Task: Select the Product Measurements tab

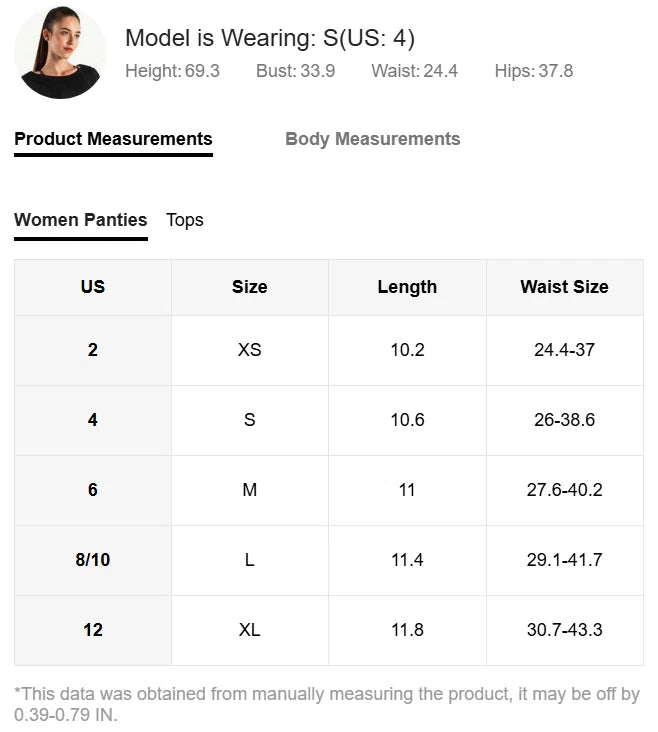Action: coord(113,139)
